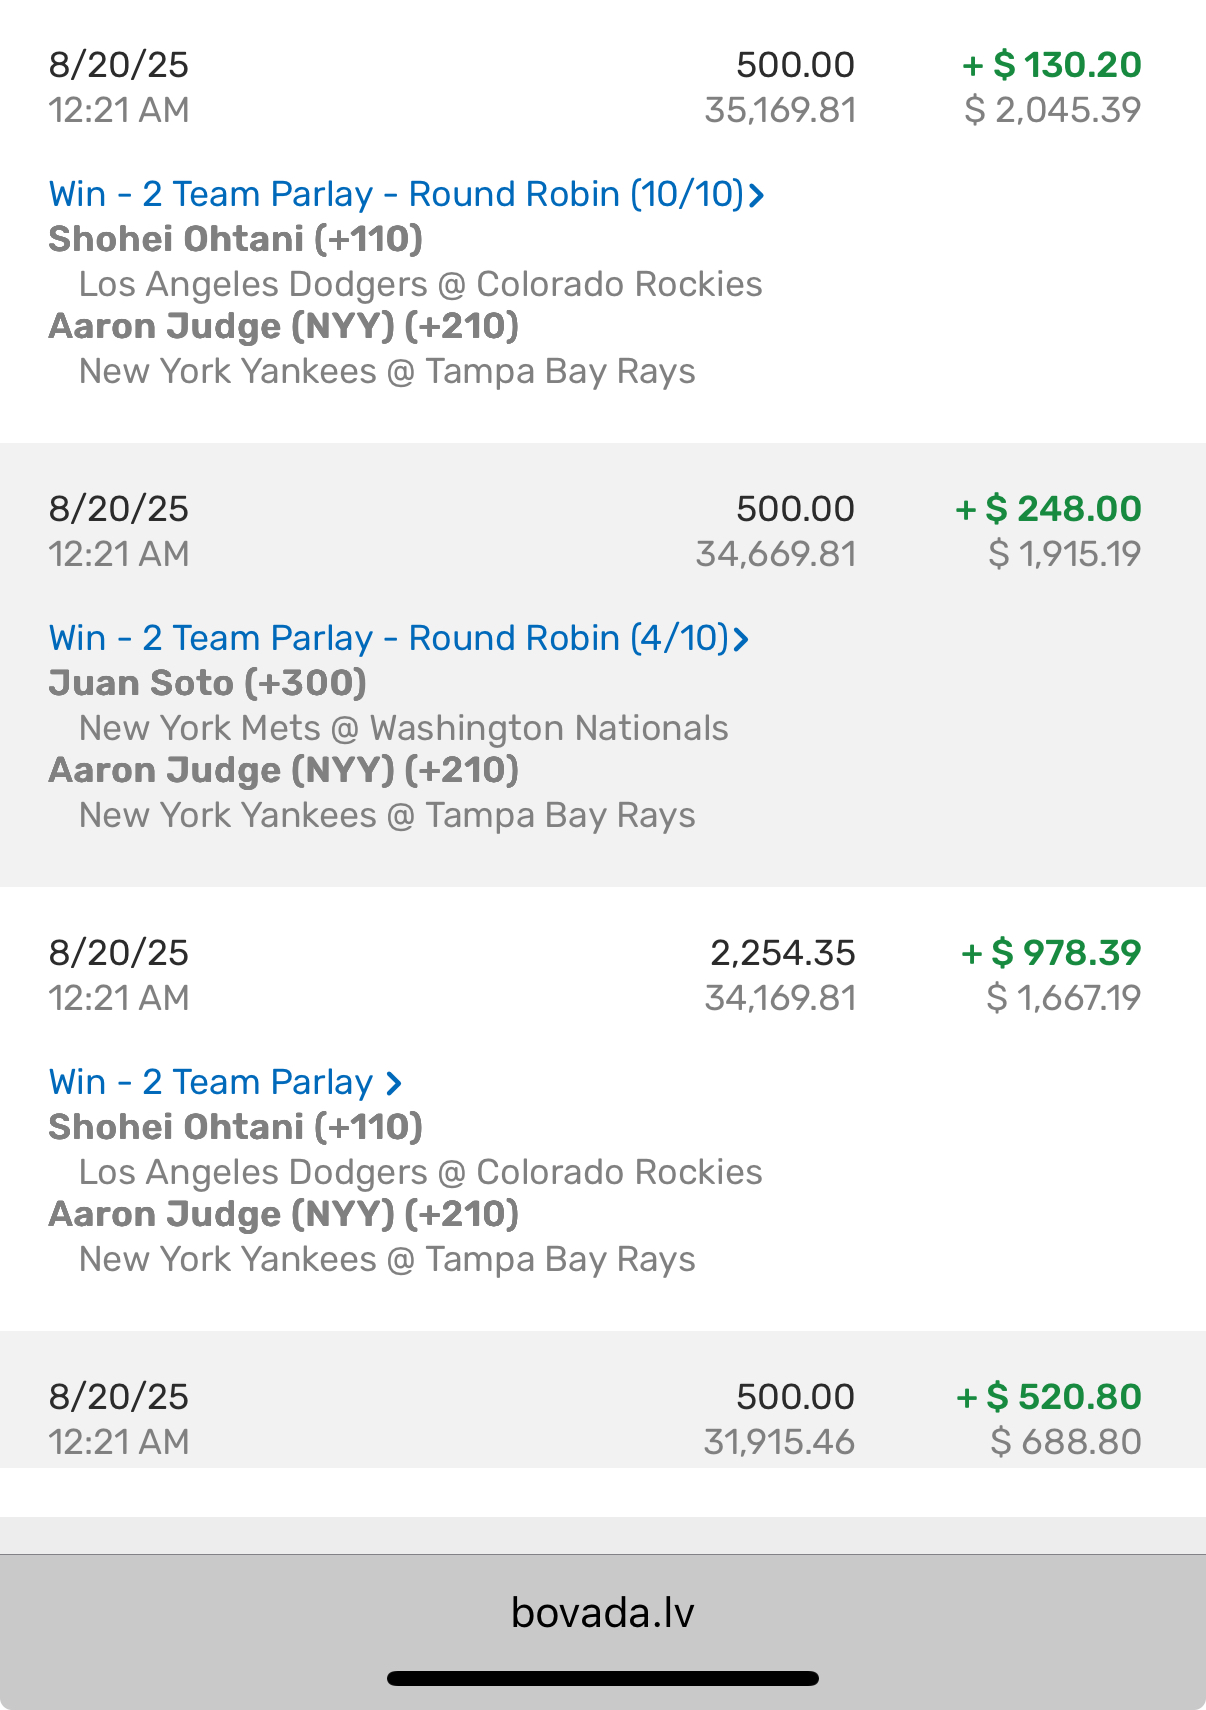The height and width of the screenshot is (1710, 1206).
Task: Tap the $ 688.80 balance figure
Action: point(1065,1442)
